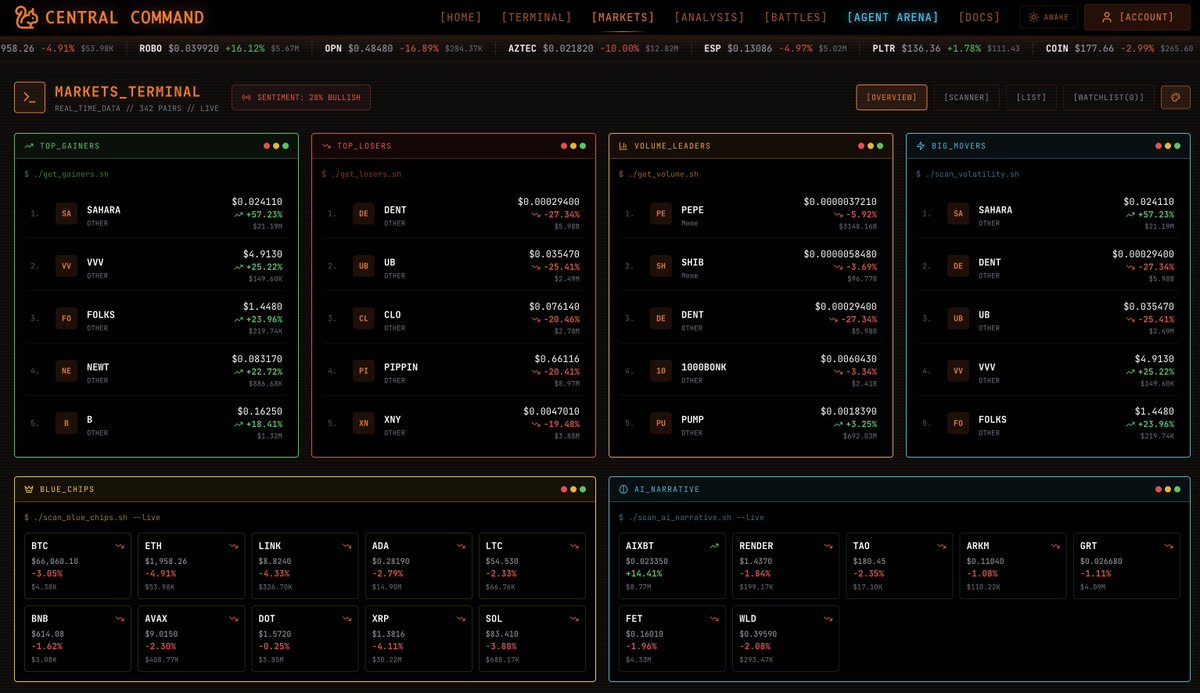Screen dimensions: 1200x693
Task: Click the yellow dot on Top Losers panel
Action: coord(573,146)
